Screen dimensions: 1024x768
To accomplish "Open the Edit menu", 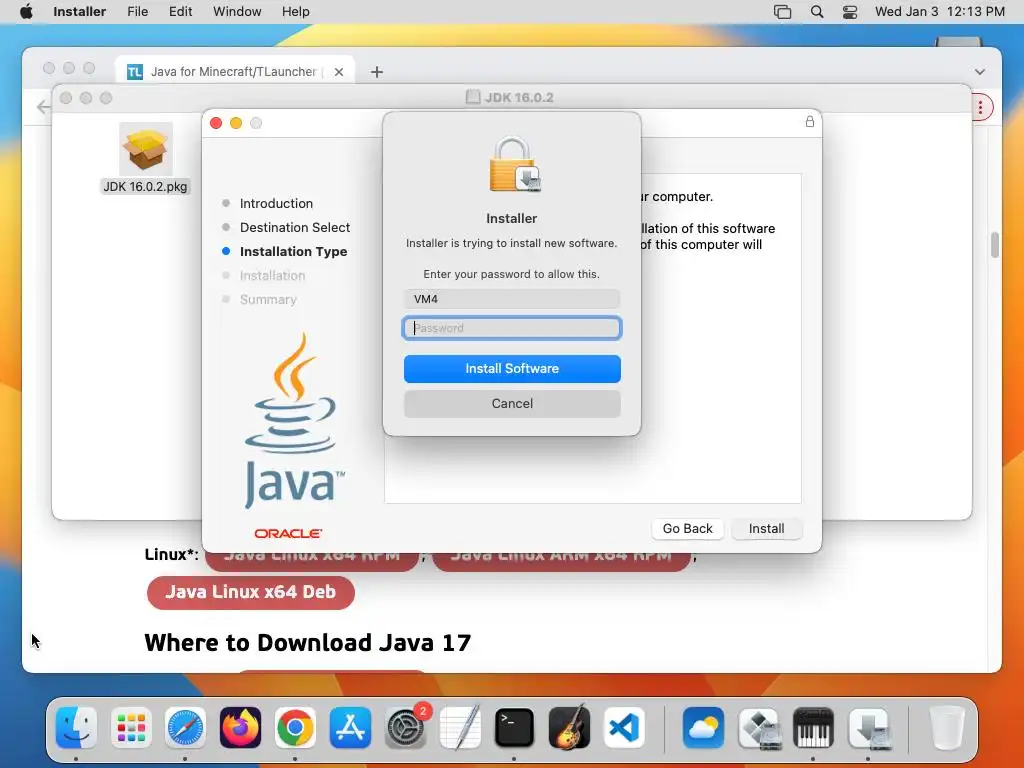I will tap(180, 12).
